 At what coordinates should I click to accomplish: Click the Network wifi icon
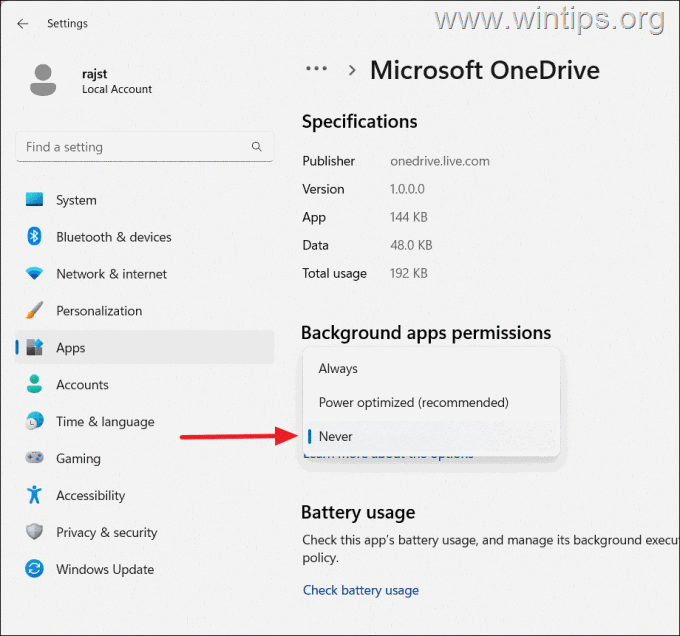(x=34, y=273)
